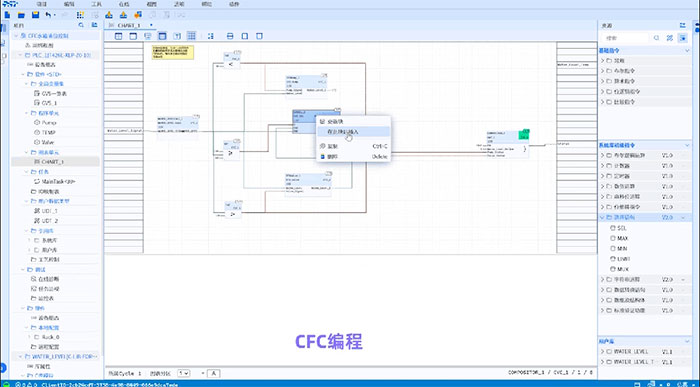This screenshot has height=387, width=700.
Task: Open the folder icon in main toolbar
Action: click(21, 15)
